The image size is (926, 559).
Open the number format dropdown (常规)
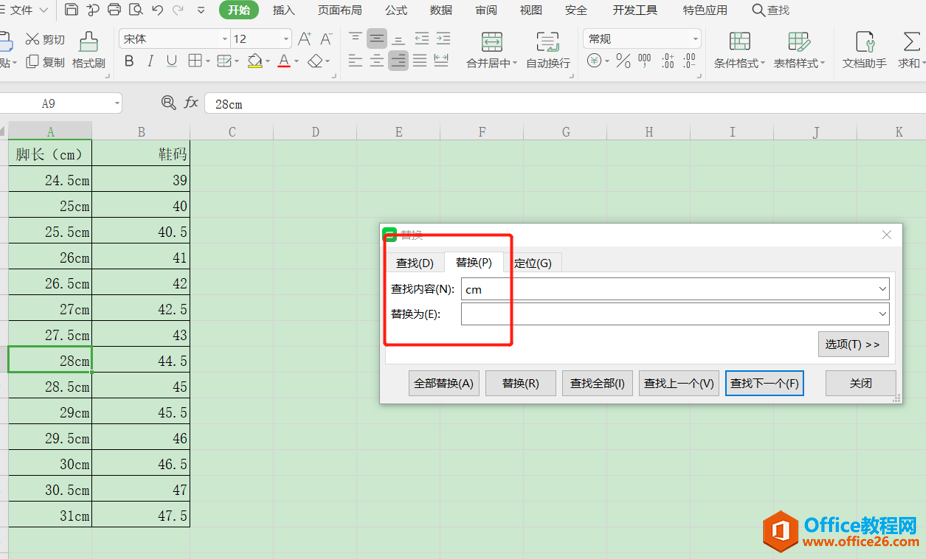pyautogui.click(x=695, y=39)
